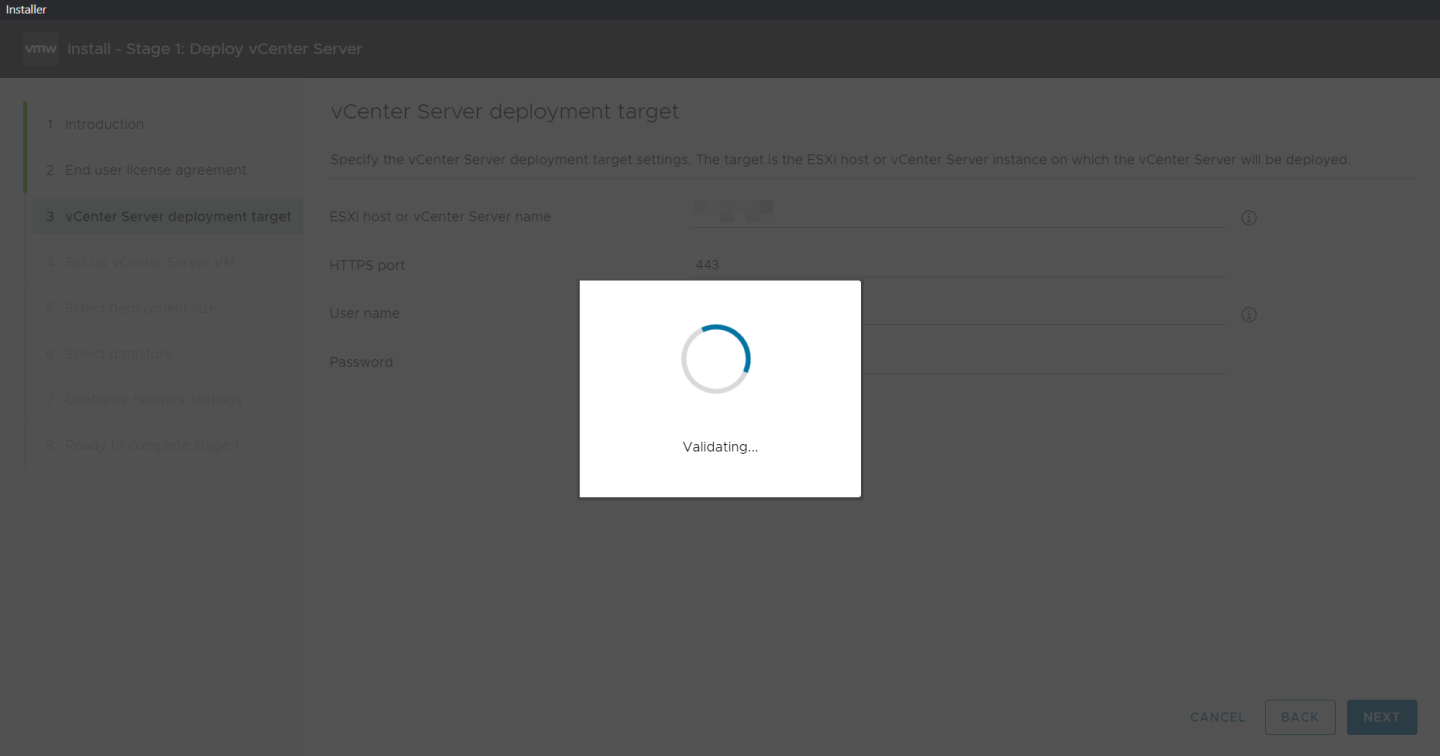The image size is (1440, 756).
Task: Click the validating progress spinner
Action: click(716, 359)
